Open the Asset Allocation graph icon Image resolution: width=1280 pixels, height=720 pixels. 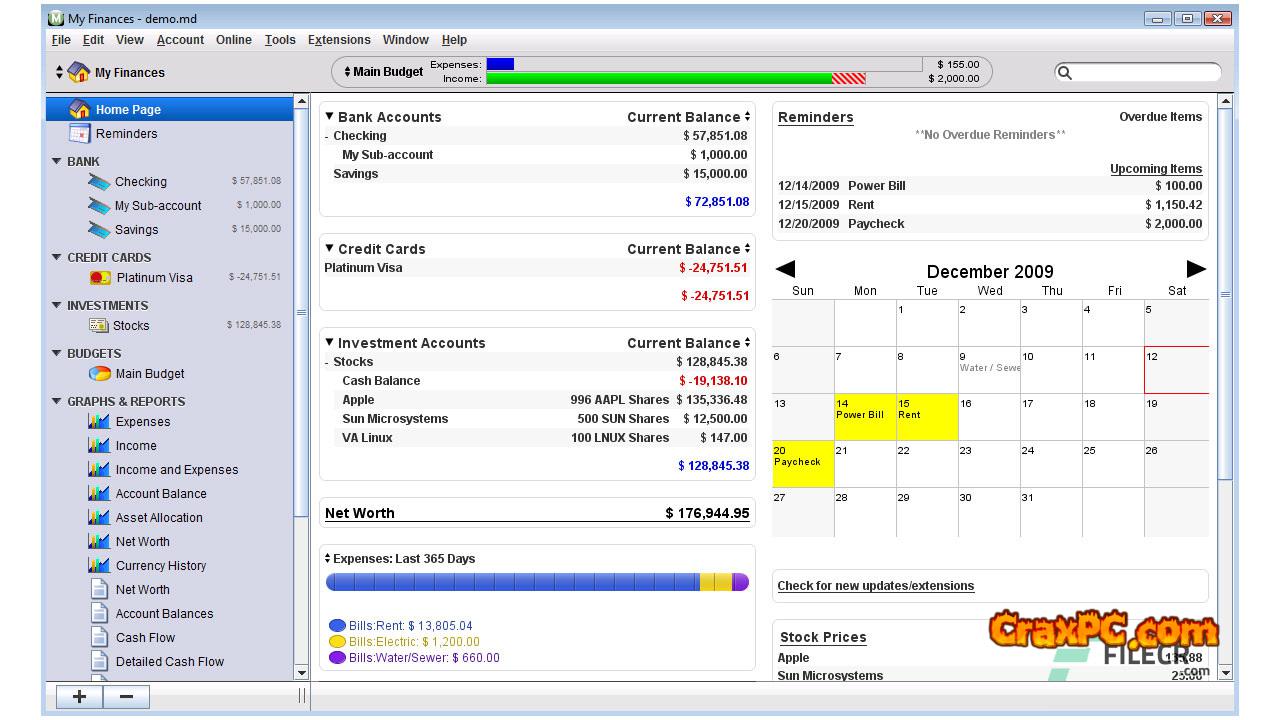coord(99,518)
